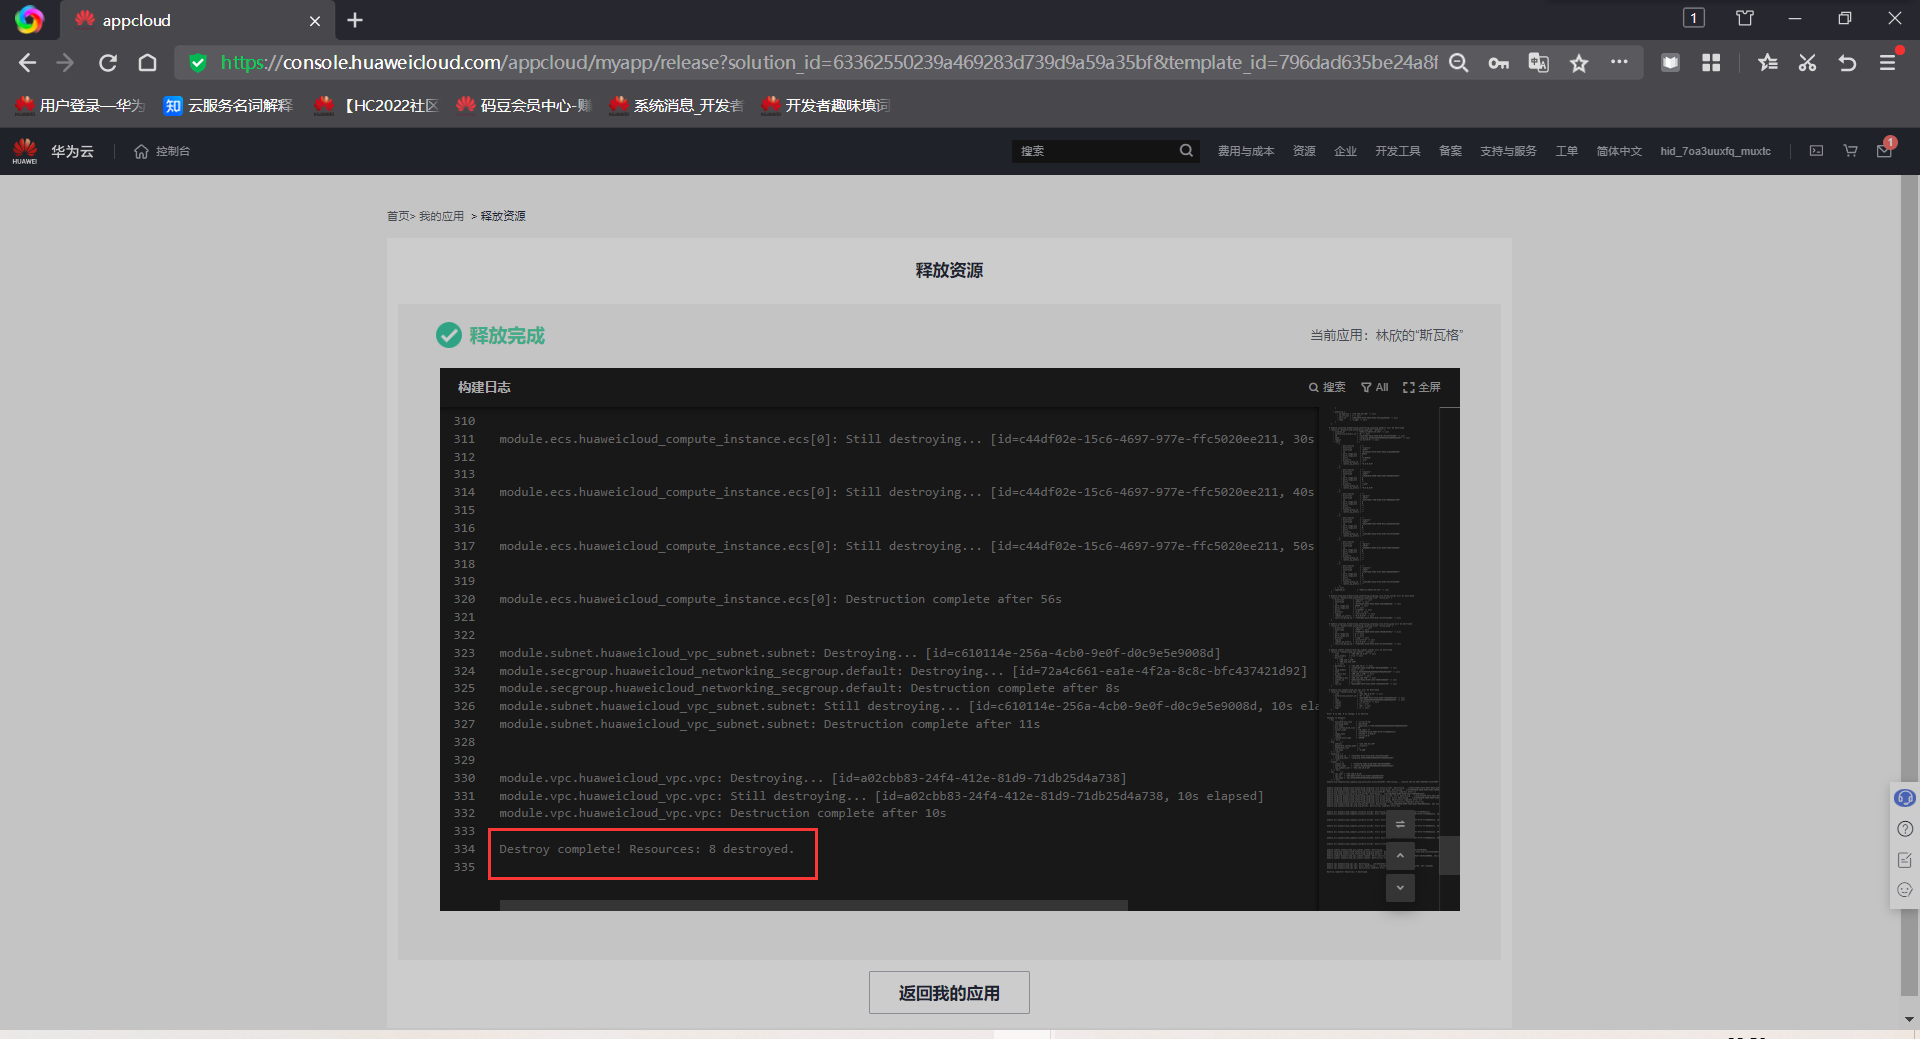This screenshot has width=1920, height=1039.
Task: Open the 用户登录—华为 bookmark
Action: (80, 105)
